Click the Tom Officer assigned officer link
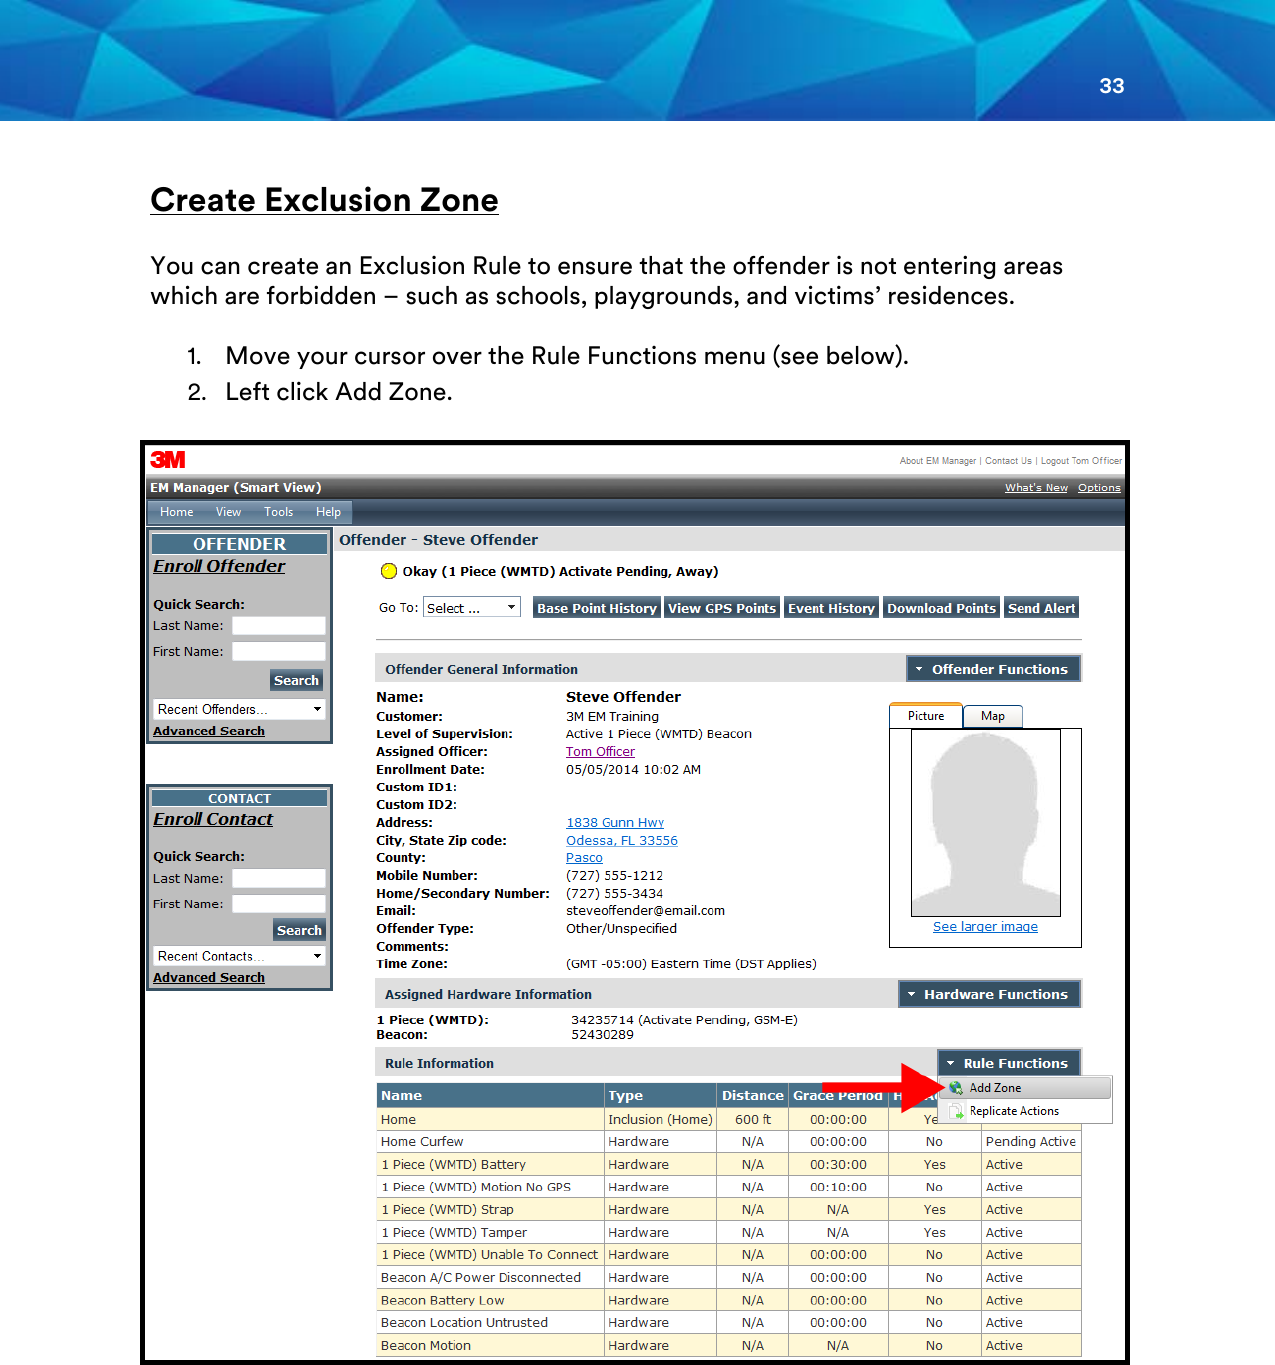1275x1365 pixels. tap(600, 752)
